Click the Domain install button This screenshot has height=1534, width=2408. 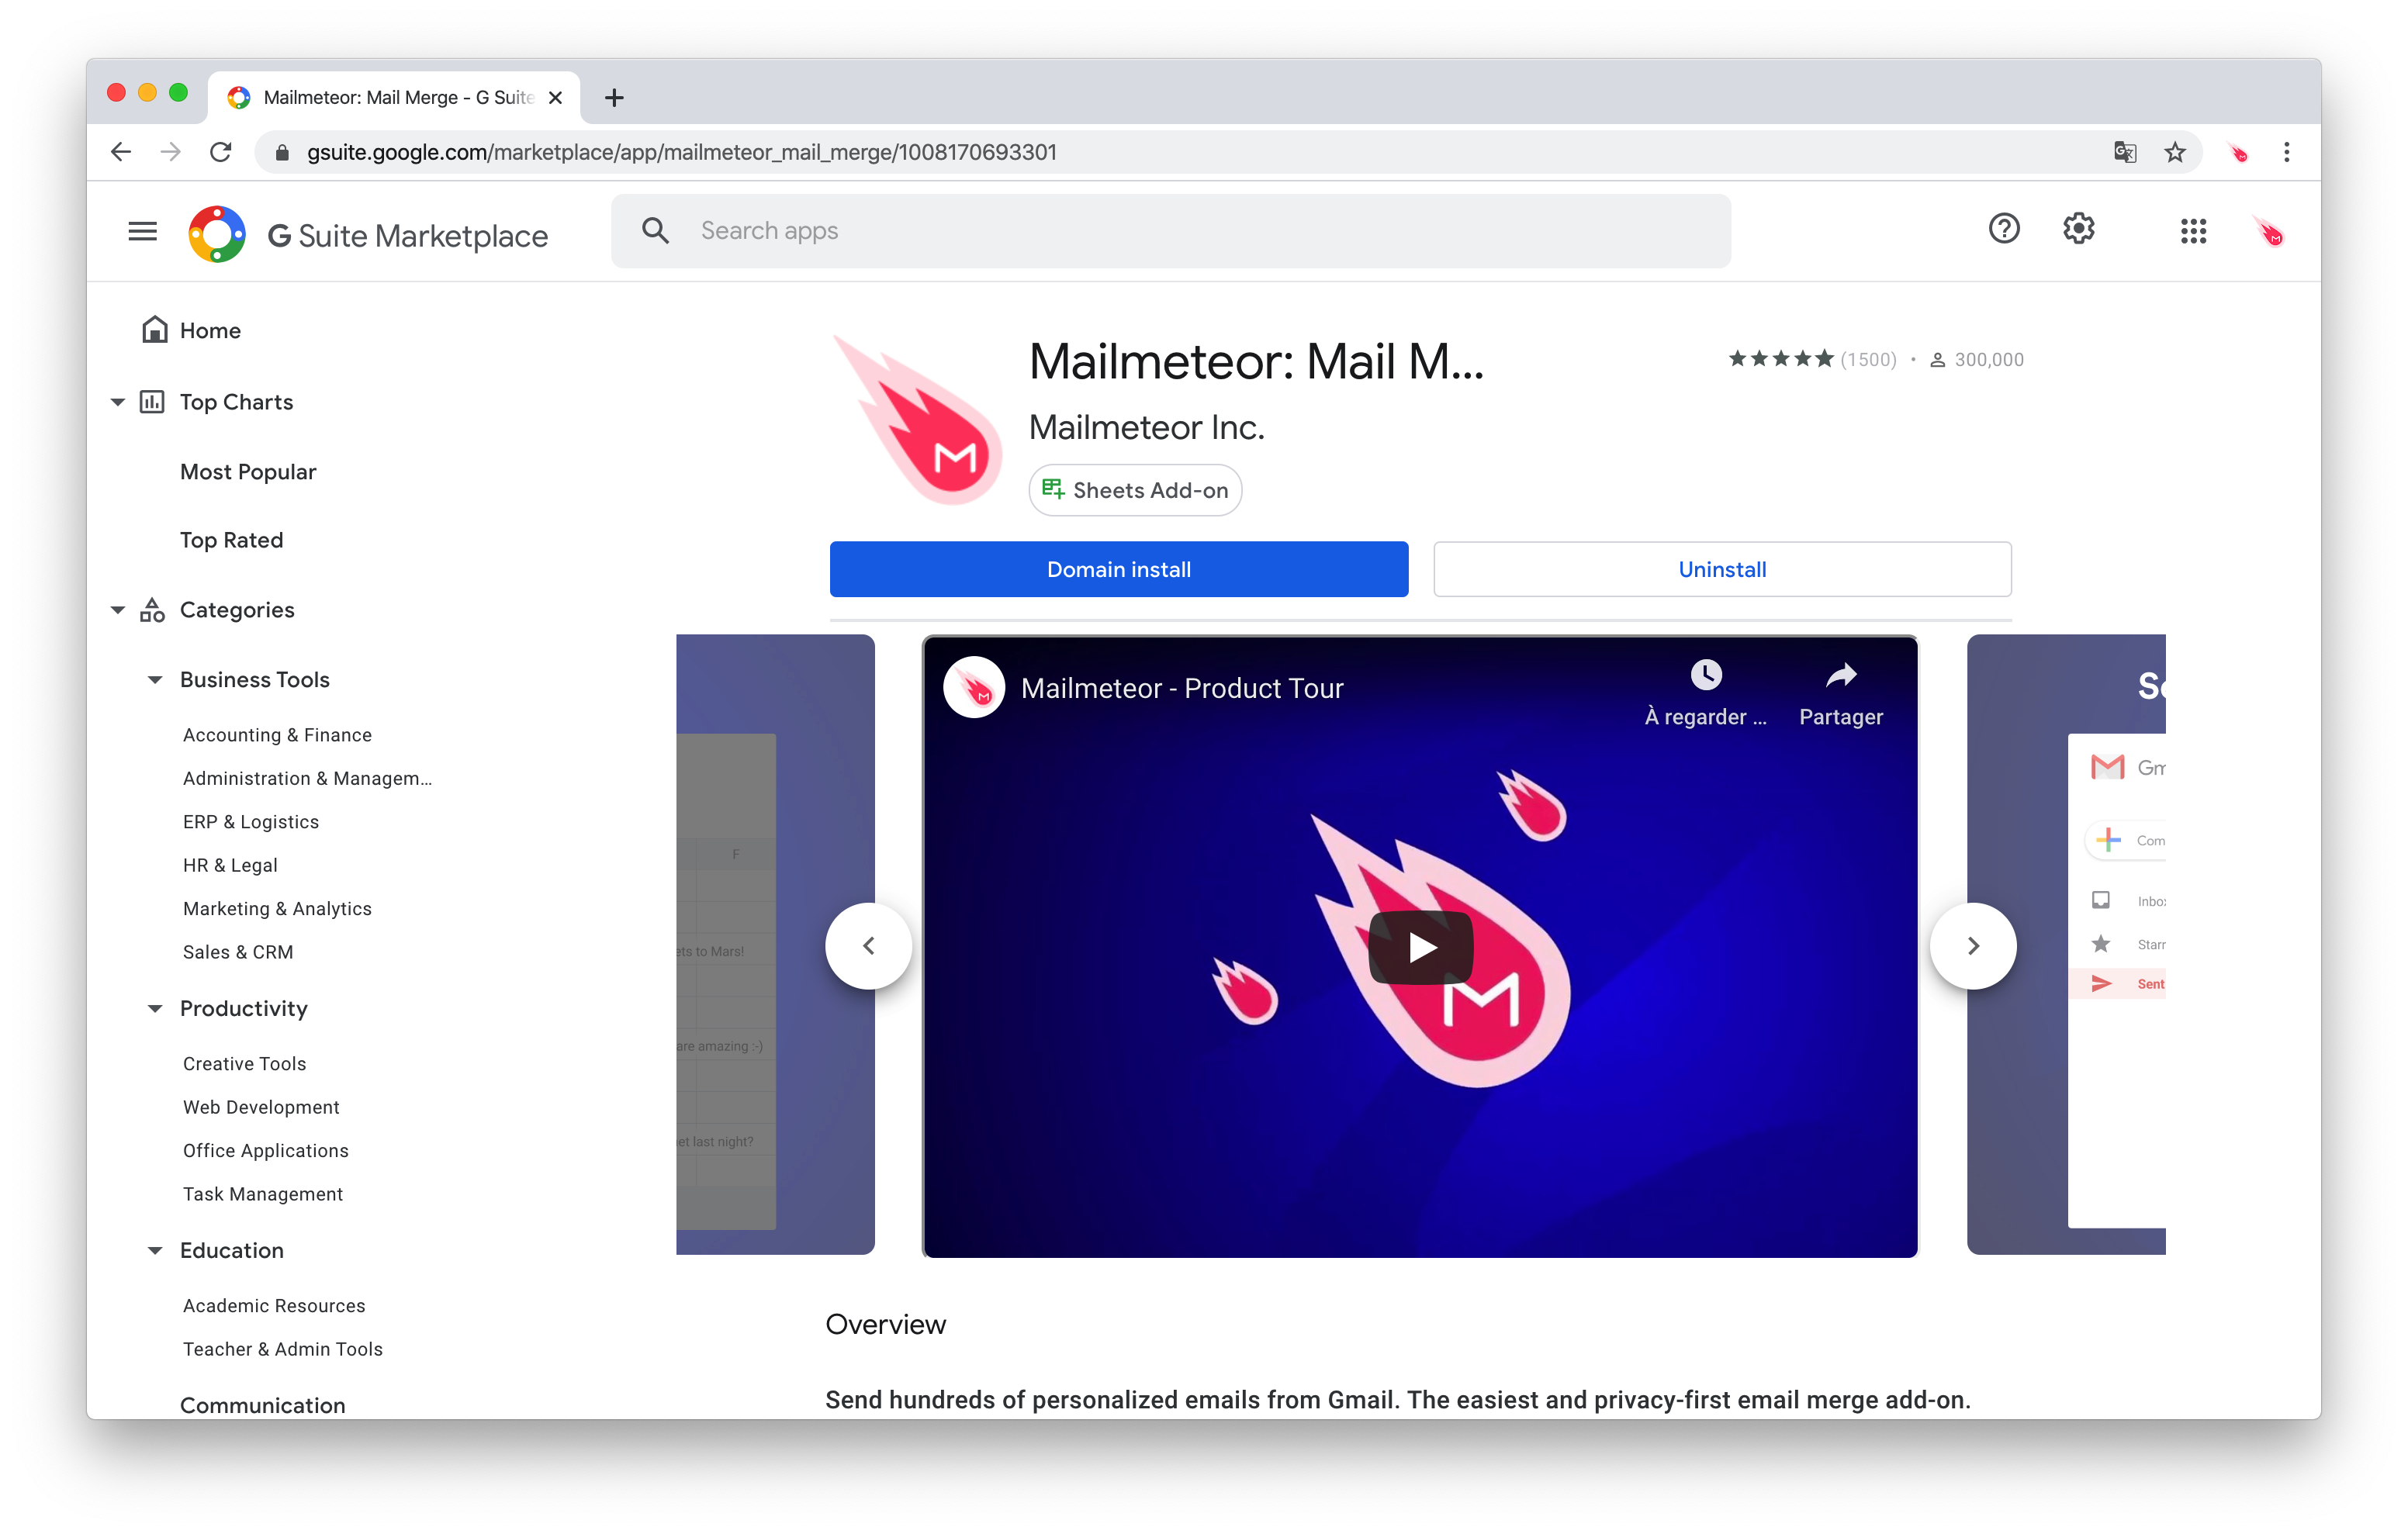[x=1118, y=569]
